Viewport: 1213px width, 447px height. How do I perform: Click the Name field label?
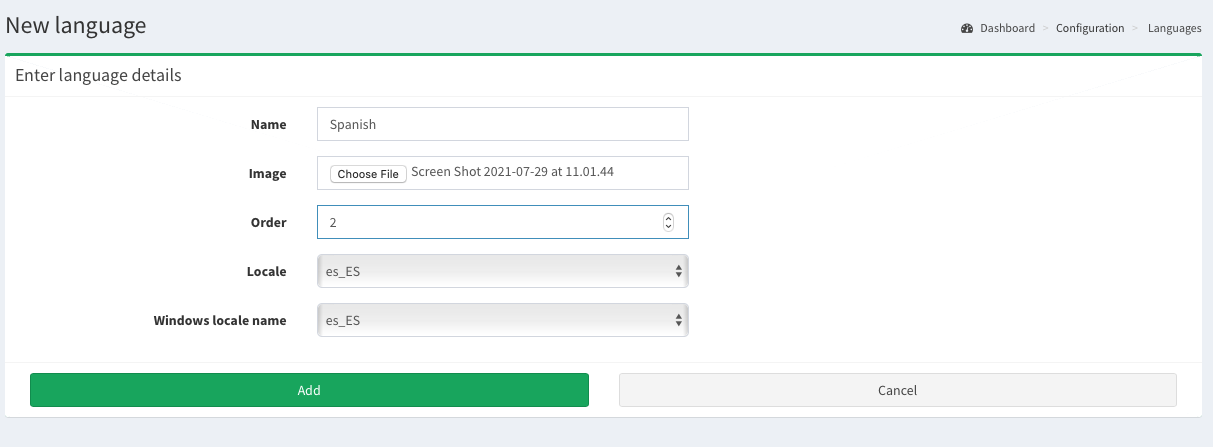[268, 125]
